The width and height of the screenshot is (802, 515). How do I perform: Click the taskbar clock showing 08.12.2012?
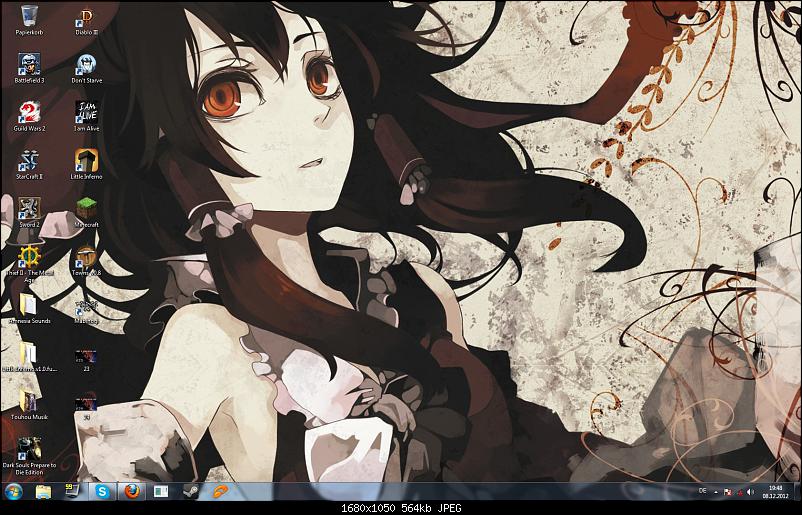[775, 492]
